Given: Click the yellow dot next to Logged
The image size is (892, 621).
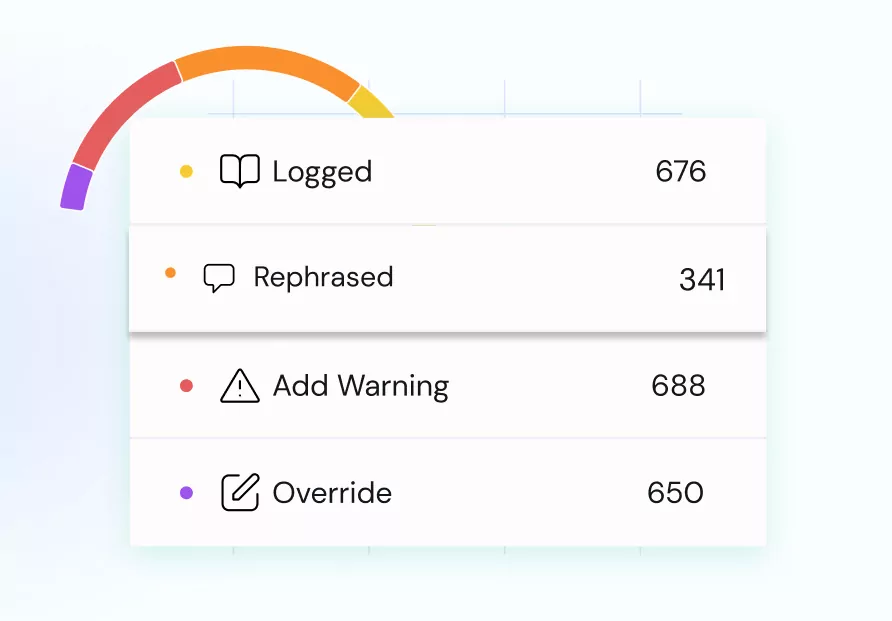Looking at the screenshot, I should (186, 171).
